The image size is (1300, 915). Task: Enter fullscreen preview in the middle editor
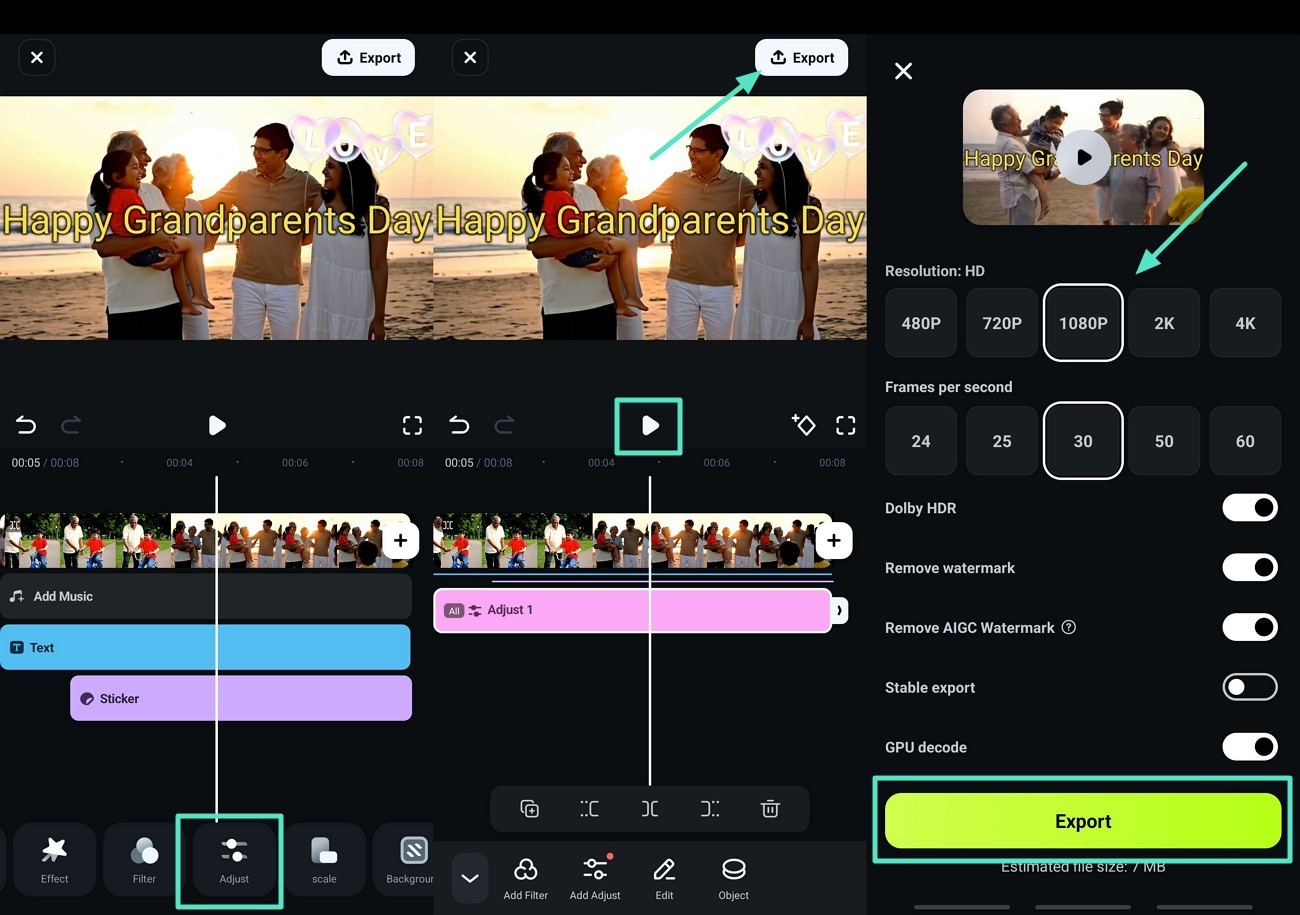pos(846,426)
